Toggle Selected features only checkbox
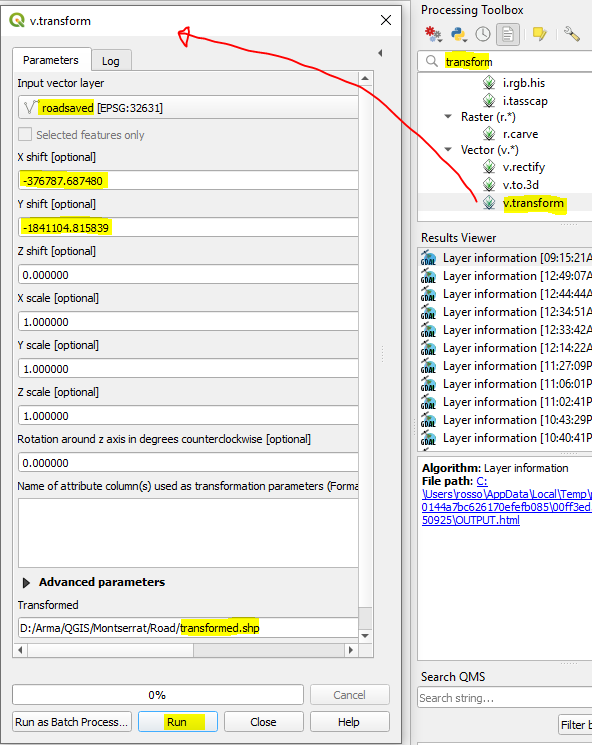The width and height of the screenshot is (592, 745). tap(25, 134)
